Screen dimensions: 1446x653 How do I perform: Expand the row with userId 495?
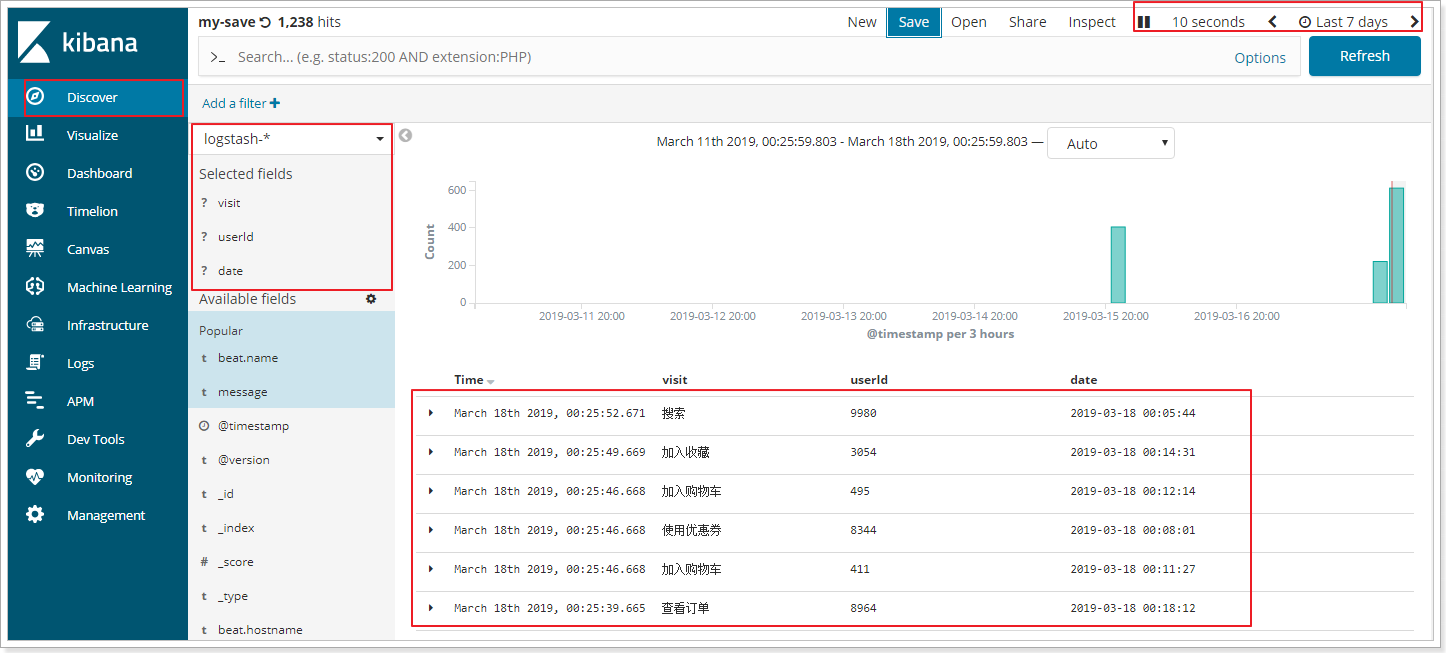point(431,491)
